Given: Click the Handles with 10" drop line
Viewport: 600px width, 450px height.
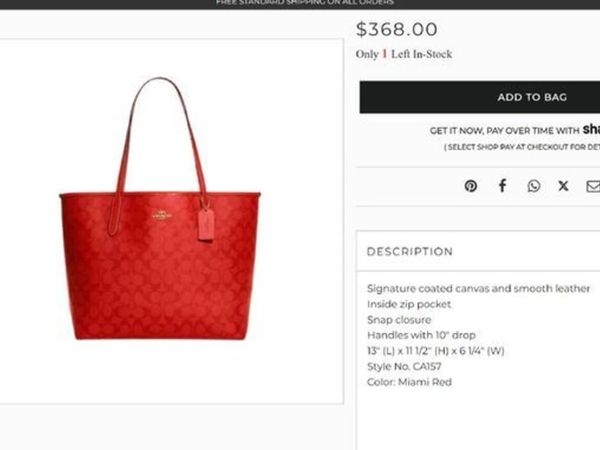Looking at the screenshot, I should pyautogui.click(x=421, y=335).
